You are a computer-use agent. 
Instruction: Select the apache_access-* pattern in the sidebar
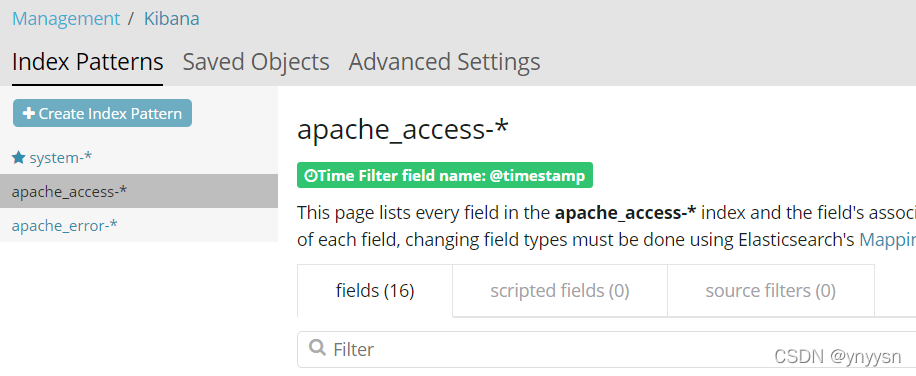[138, 191]
